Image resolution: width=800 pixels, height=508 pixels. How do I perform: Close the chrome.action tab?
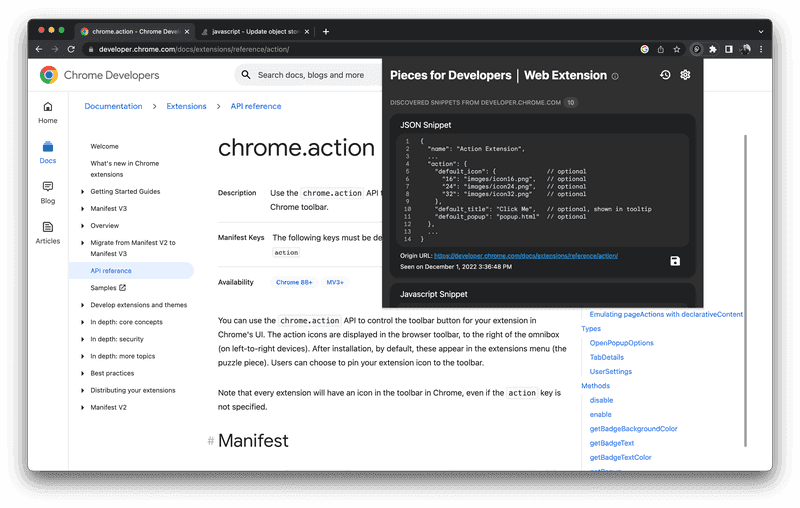pos(187,32)
